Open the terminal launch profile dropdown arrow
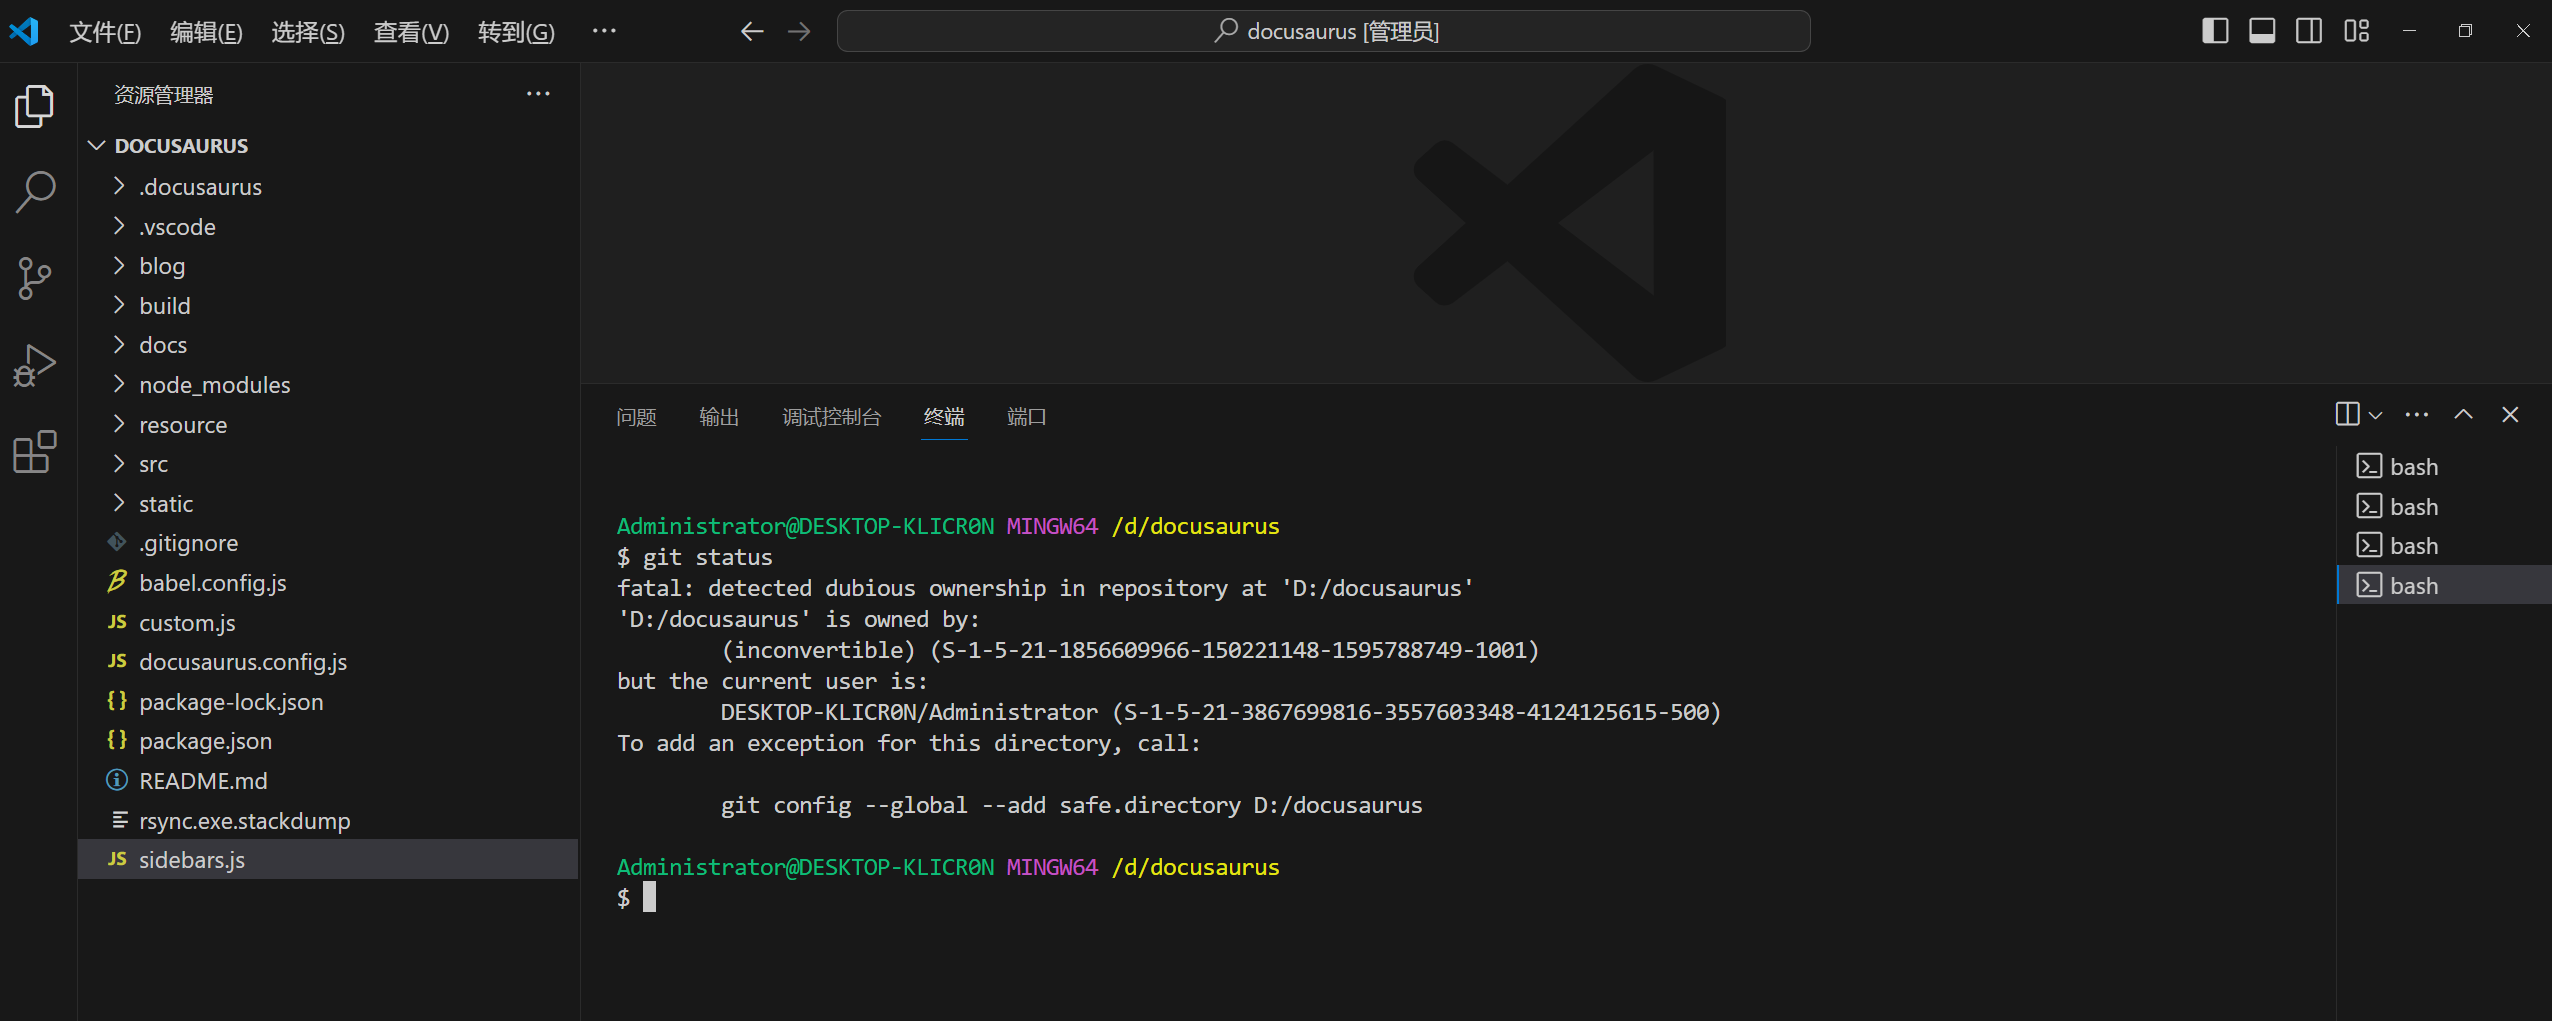 [2376, 415]
